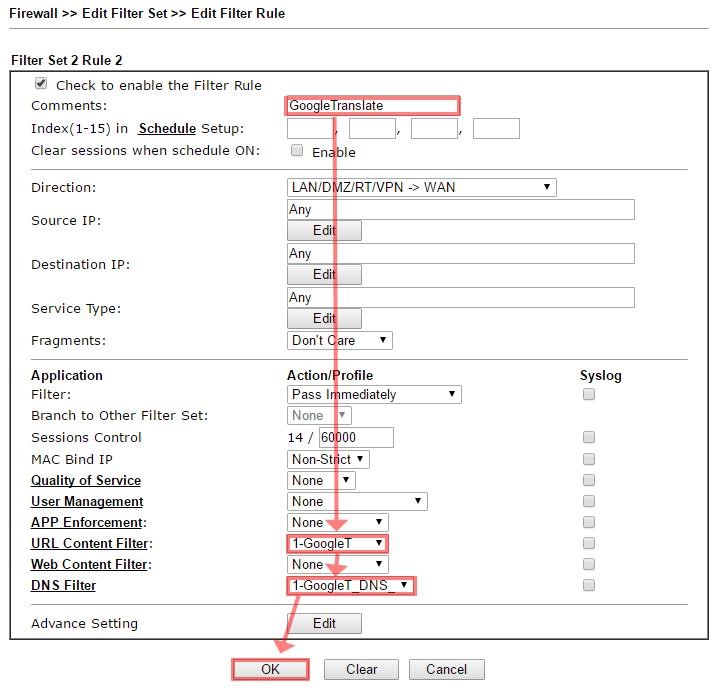
Task: Click Edit for Advance Setting
Action: (324, 623)
